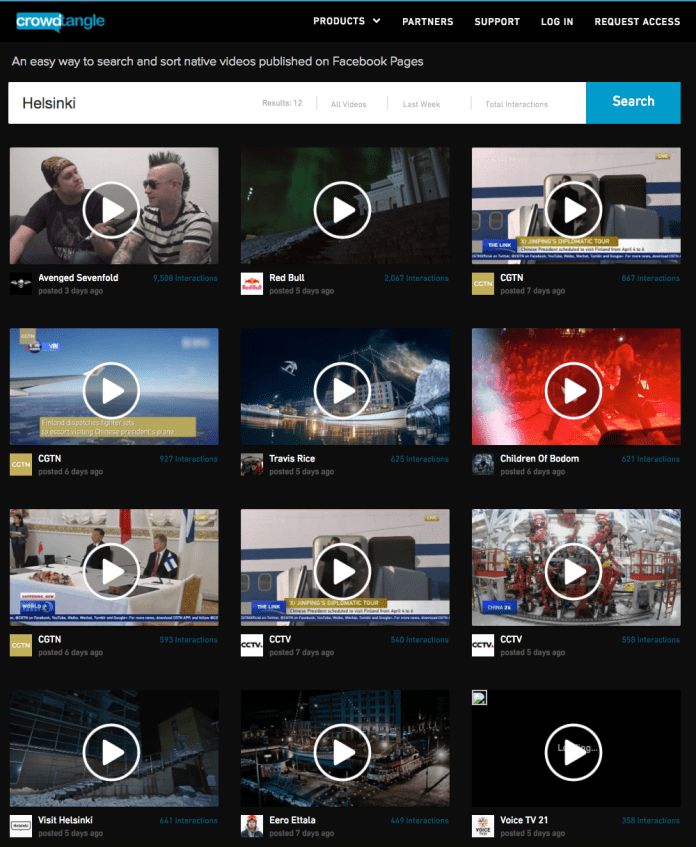The image size is (696, 847).
Task: Expand the Products dropdown menu
Action: point(346,21)
